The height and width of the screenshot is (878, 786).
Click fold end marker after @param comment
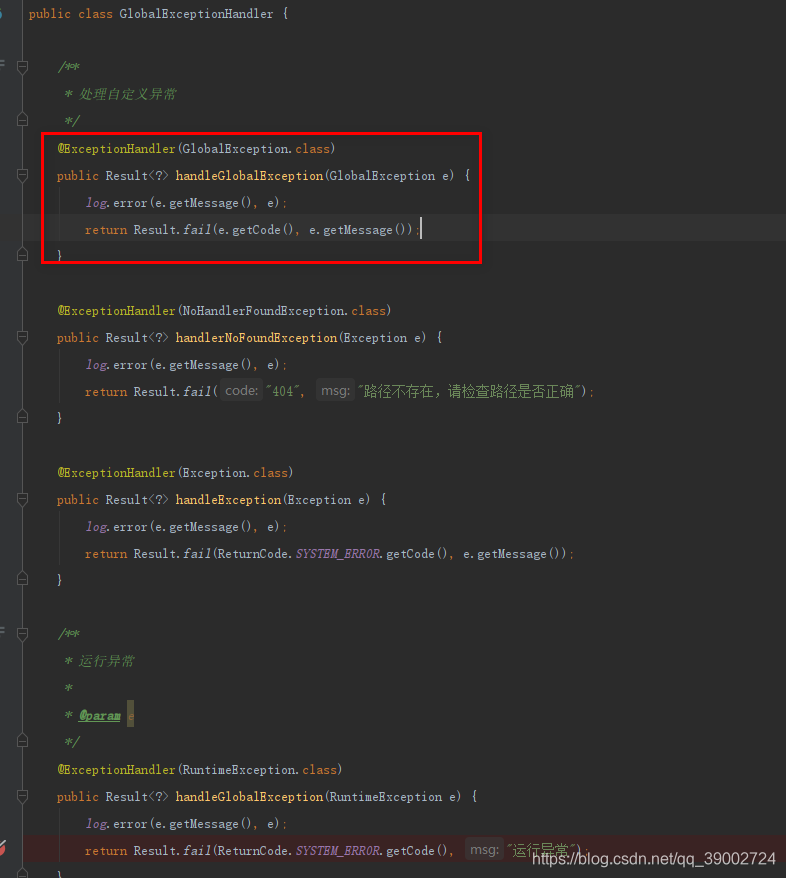point(22,741)
